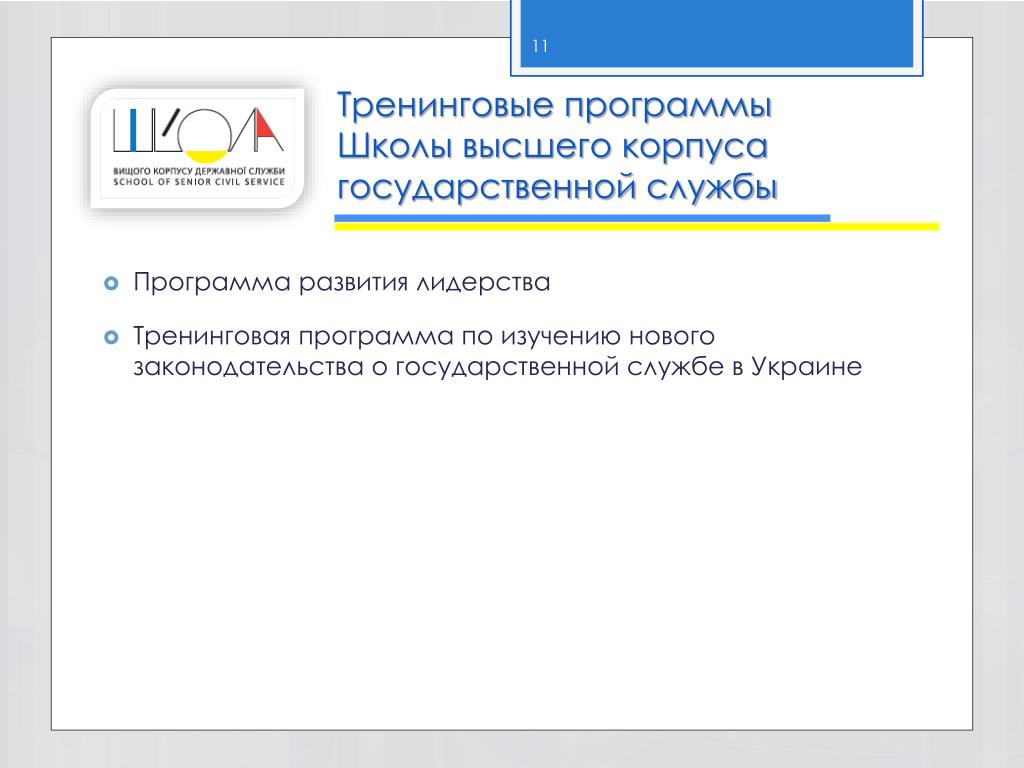Screen dimensions: 1024x768
Task: Click the School of Senior Civil Service logo
Action: pyautogui.click(x=198, y=148)
